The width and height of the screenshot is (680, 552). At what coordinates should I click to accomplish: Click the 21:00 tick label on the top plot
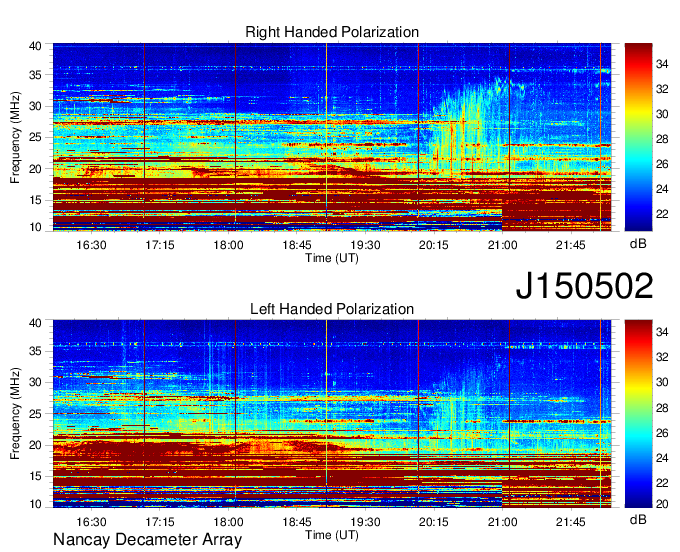point(502,245)
